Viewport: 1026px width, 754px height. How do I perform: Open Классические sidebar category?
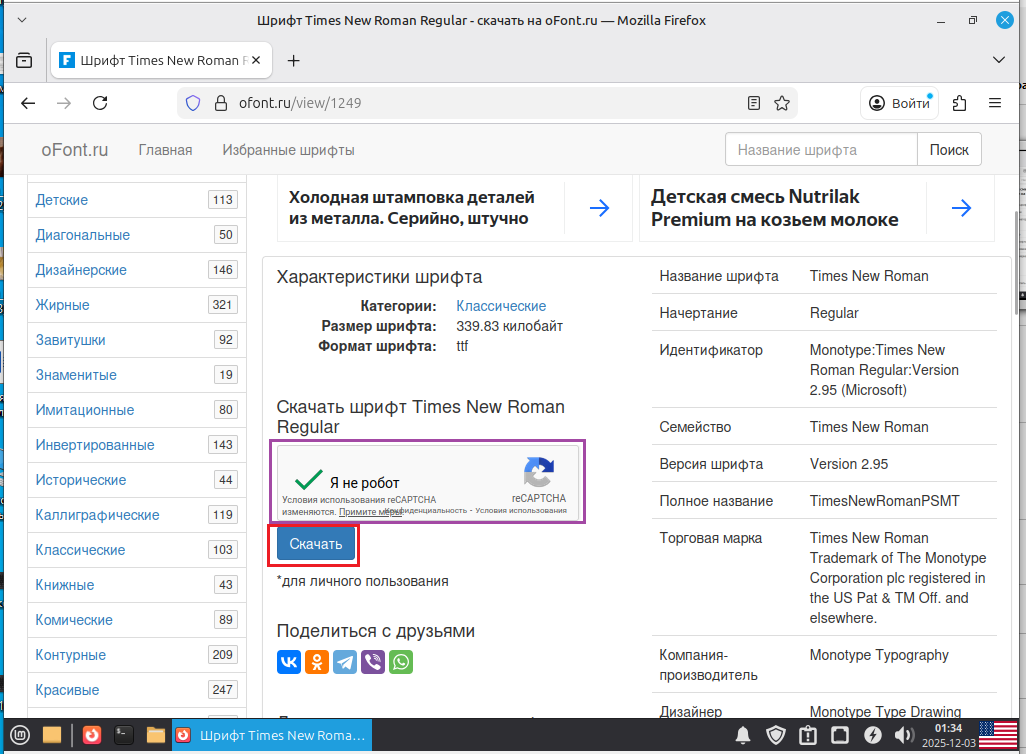click(x=80, y=550)
